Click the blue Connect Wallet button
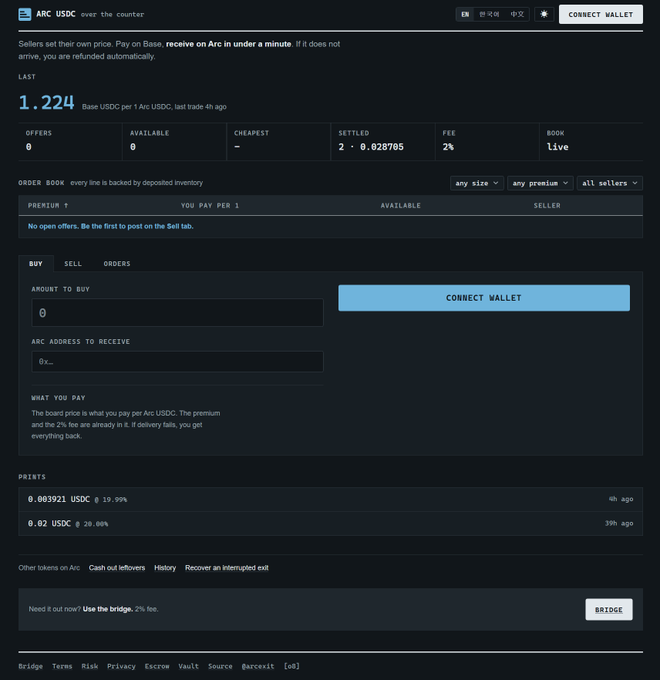660x680 pixels. point(484,298)
